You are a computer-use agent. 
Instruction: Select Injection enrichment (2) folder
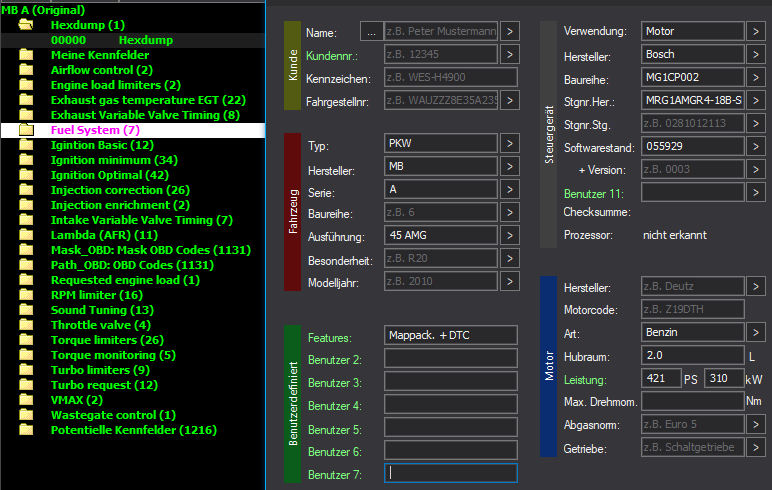pos(120,205)
